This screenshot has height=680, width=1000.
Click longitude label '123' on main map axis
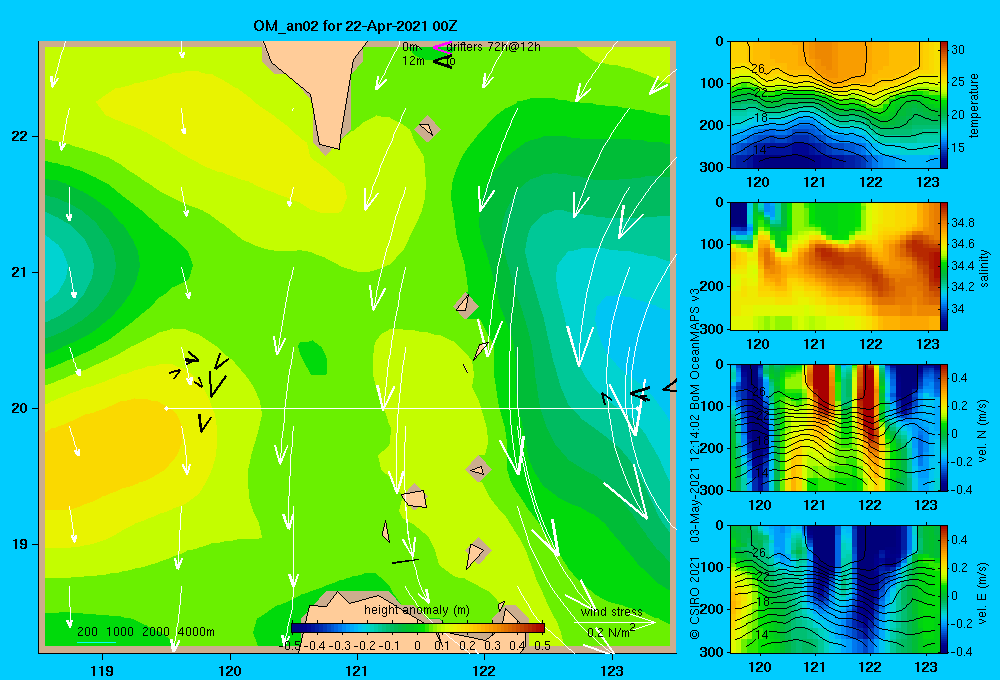pyautogui.click(x=612, y=670)
